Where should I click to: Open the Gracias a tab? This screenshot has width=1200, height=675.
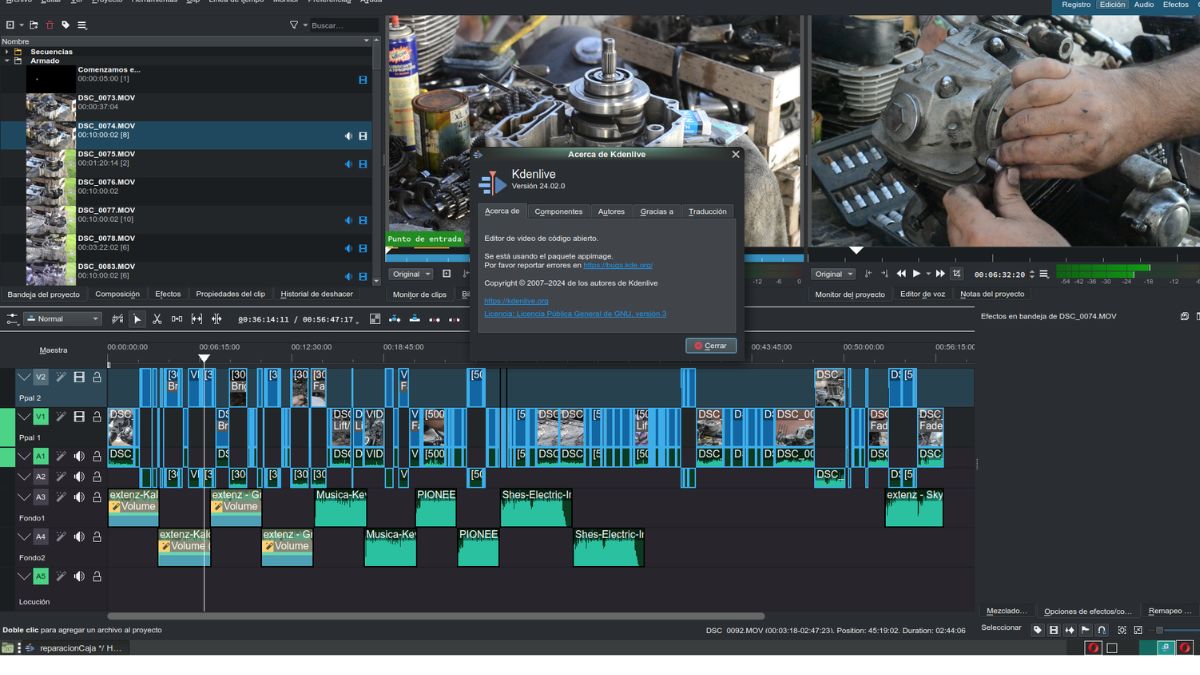coord(657,212)
